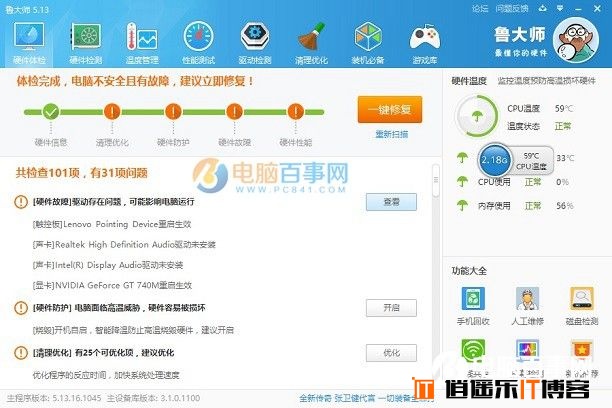Click warning step icon above 硬件防护
The height and width of the screenshot is (408, 612).
(x=173, y=112)
